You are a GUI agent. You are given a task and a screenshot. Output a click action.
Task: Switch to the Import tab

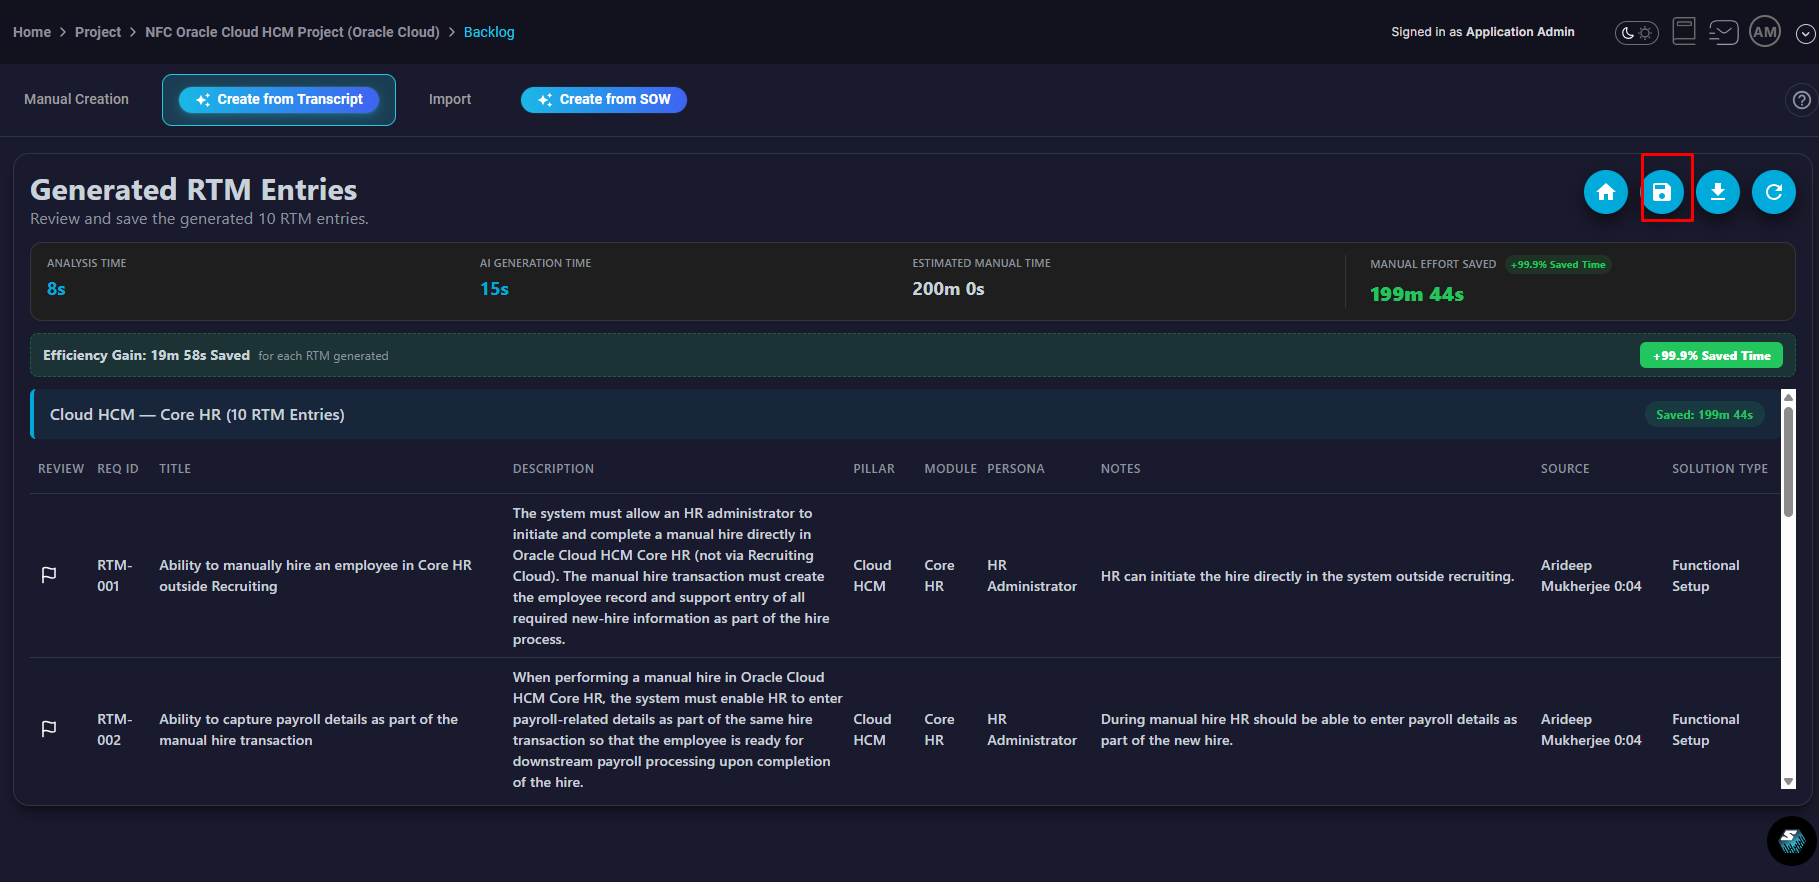[x=449, y=99]
